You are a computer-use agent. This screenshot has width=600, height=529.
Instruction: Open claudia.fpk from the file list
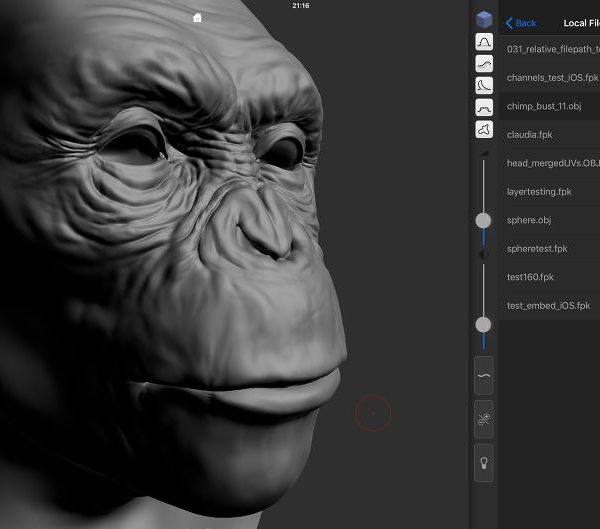tap(530, 134)
